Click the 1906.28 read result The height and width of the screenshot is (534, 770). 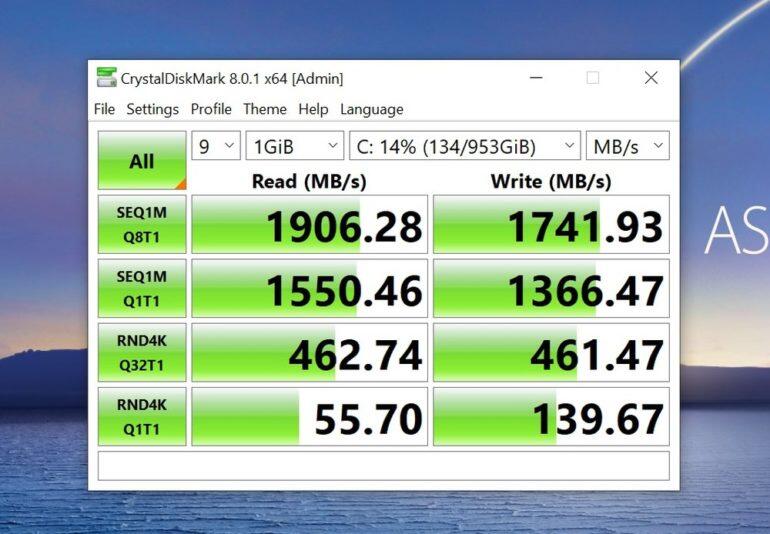(309, 225)
